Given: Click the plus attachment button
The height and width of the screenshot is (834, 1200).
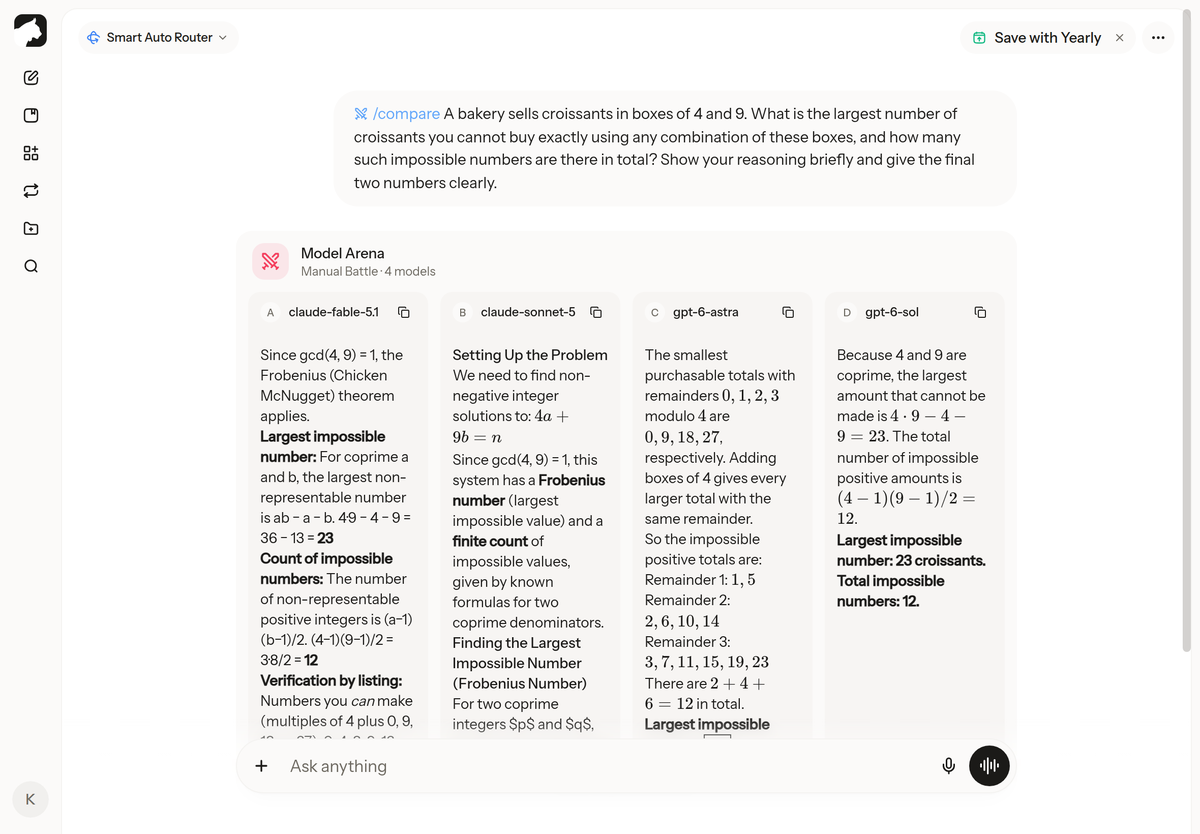Looking at the screenshot, I should click(261, 766).
